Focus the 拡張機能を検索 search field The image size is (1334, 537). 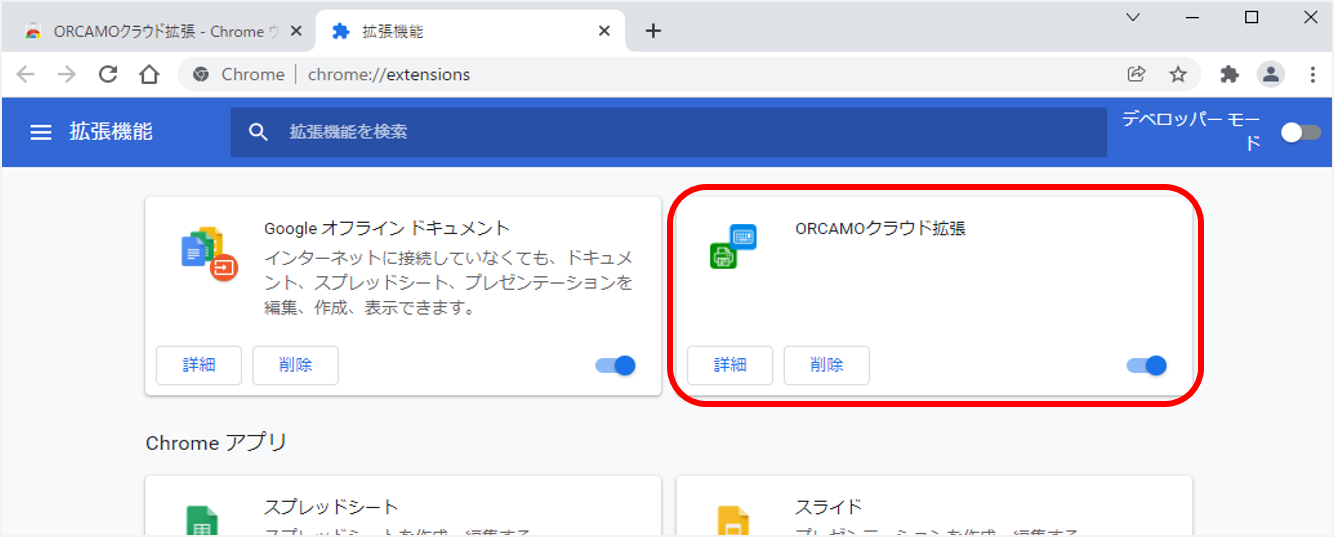(668, 132)
